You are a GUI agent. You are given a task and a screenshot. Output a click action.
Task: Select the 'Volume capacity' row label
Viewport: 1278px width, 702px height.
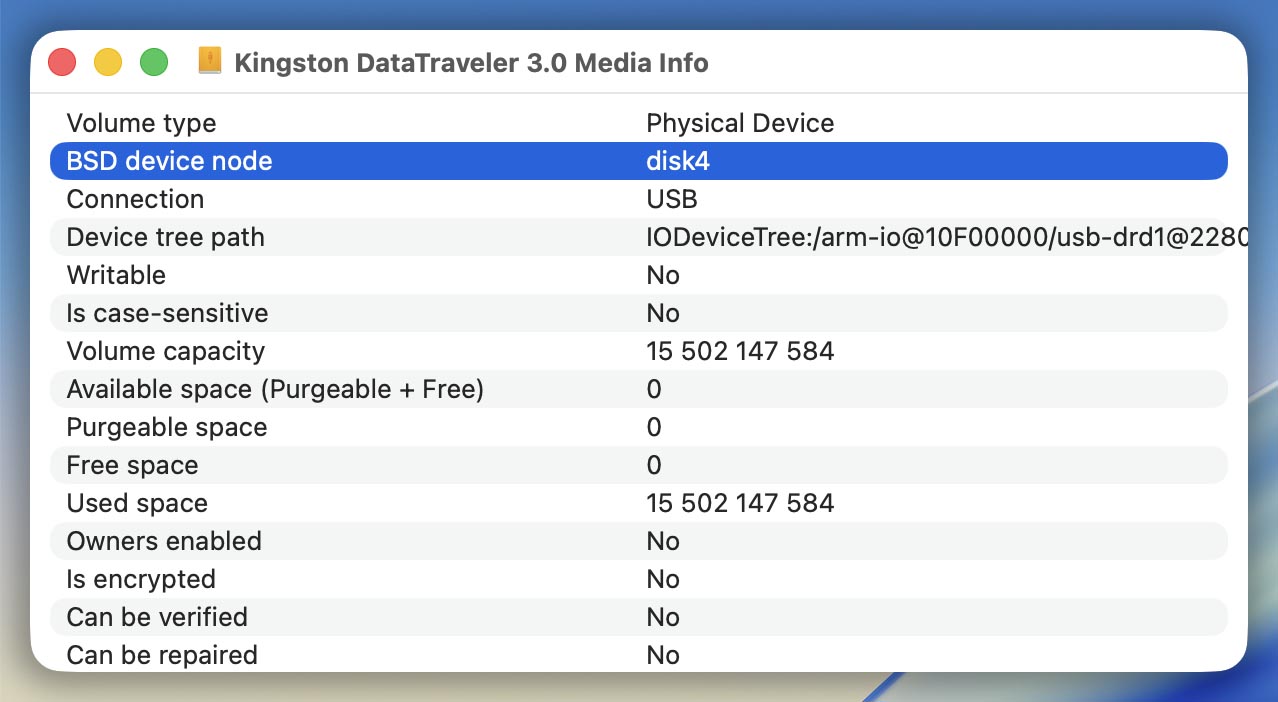tap(166, 351)
